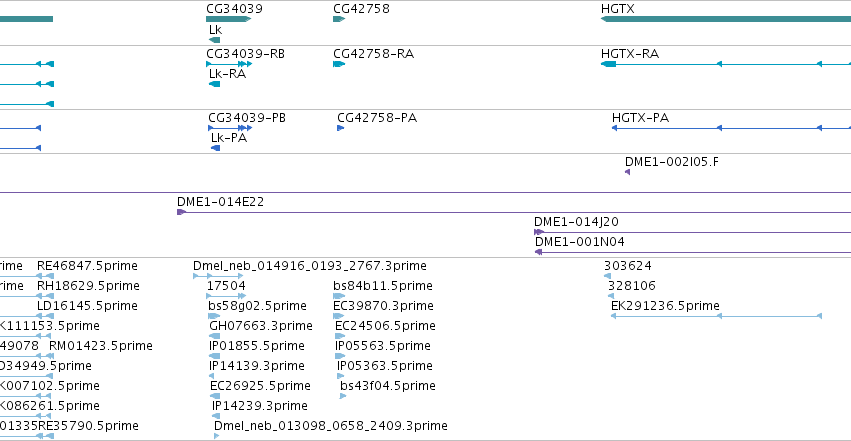Select the Lk gene label
The height and width of the screenshot is (441, 851).
point(215,30)
